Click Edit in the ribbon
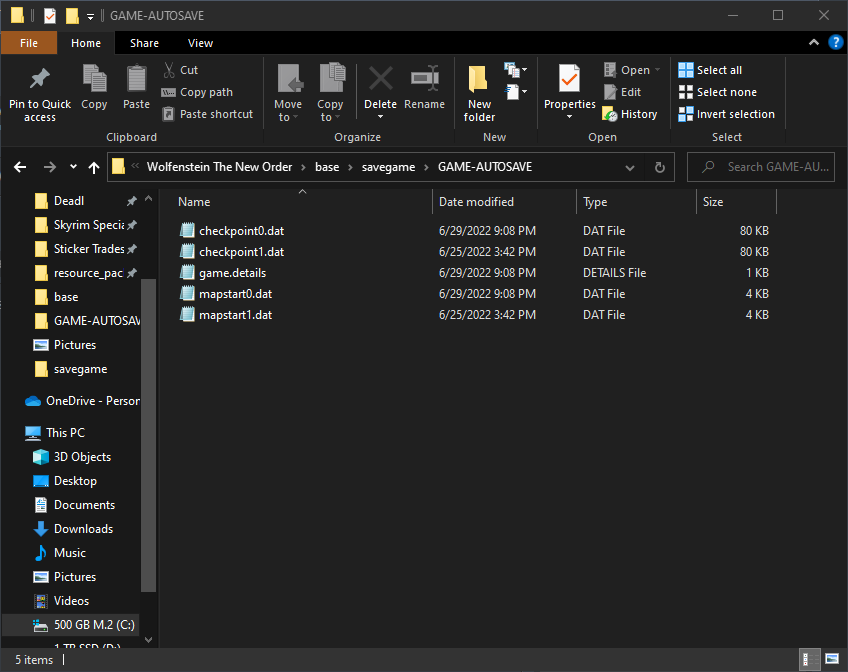This screenshot has height=672, width=848. [622, 92]
